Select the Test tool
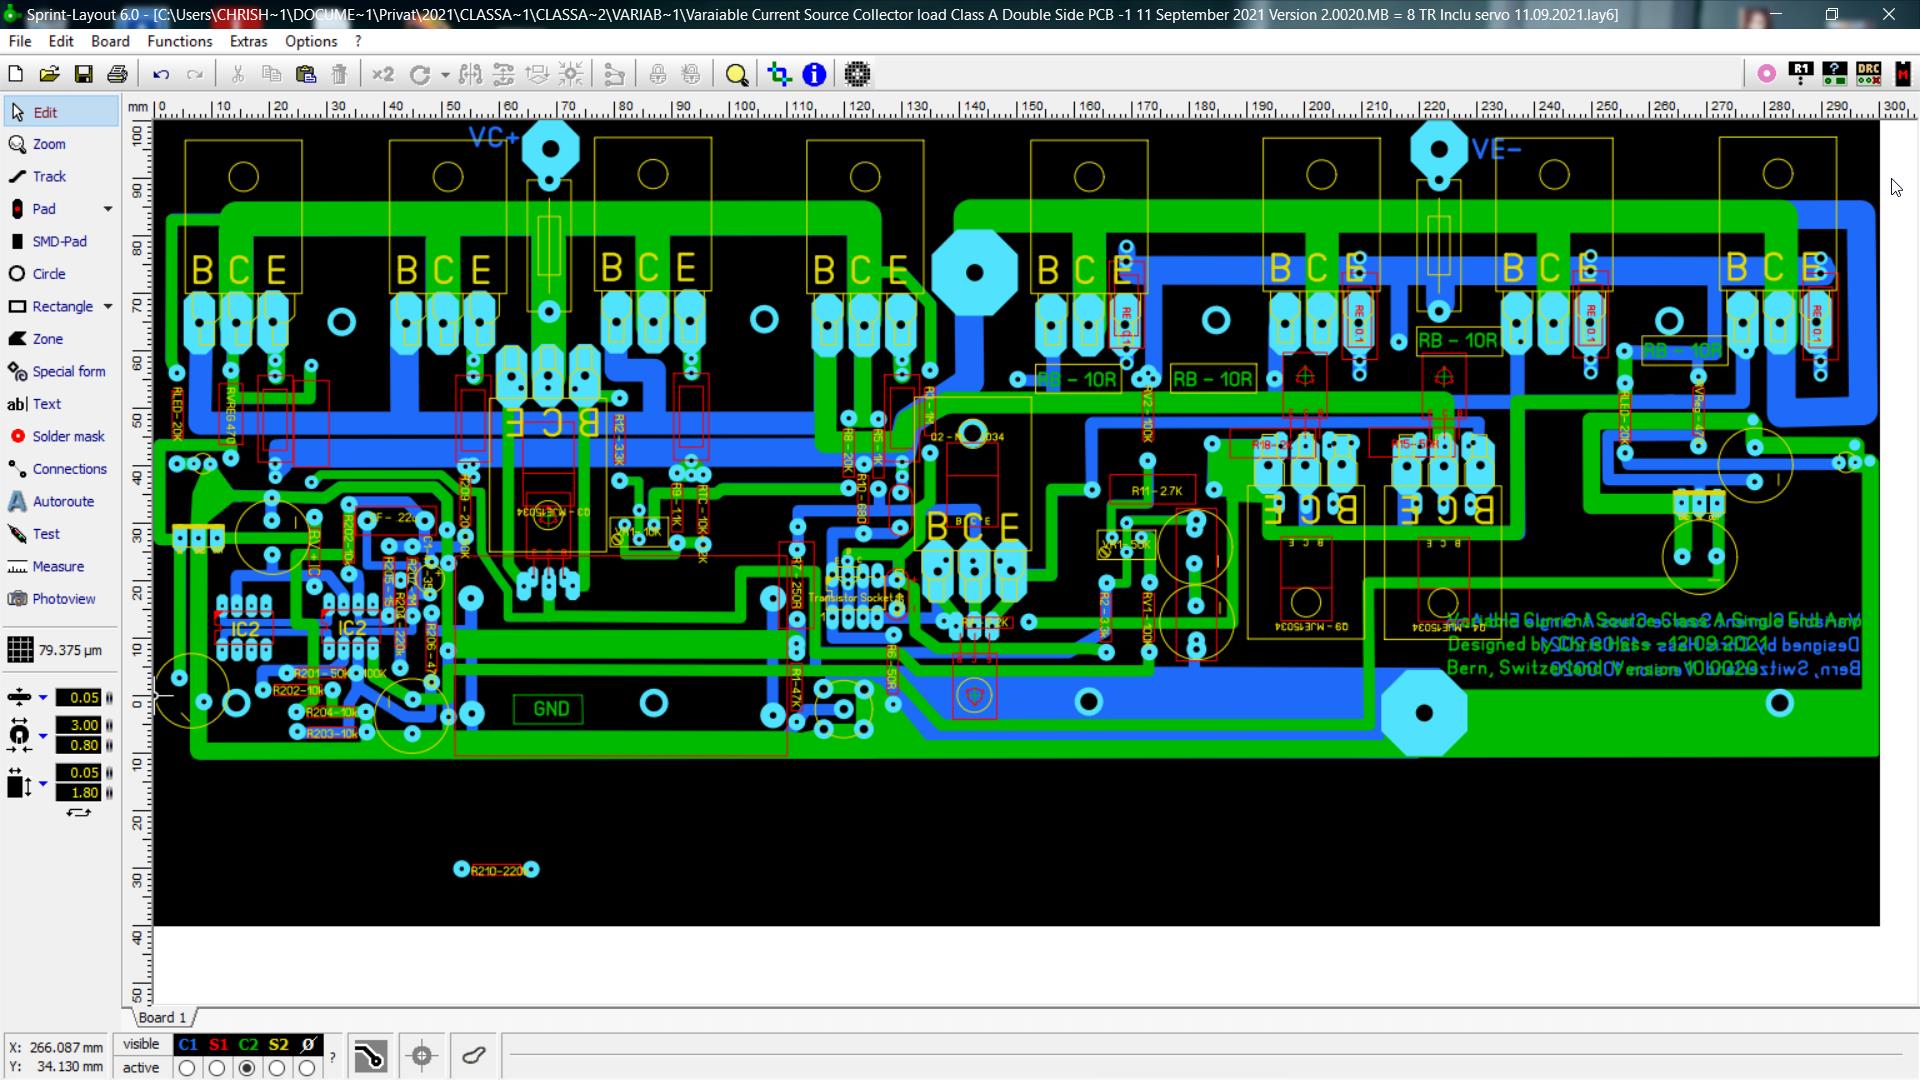This screenshot has width=1920, height=1080. click(x=61, y=534)
